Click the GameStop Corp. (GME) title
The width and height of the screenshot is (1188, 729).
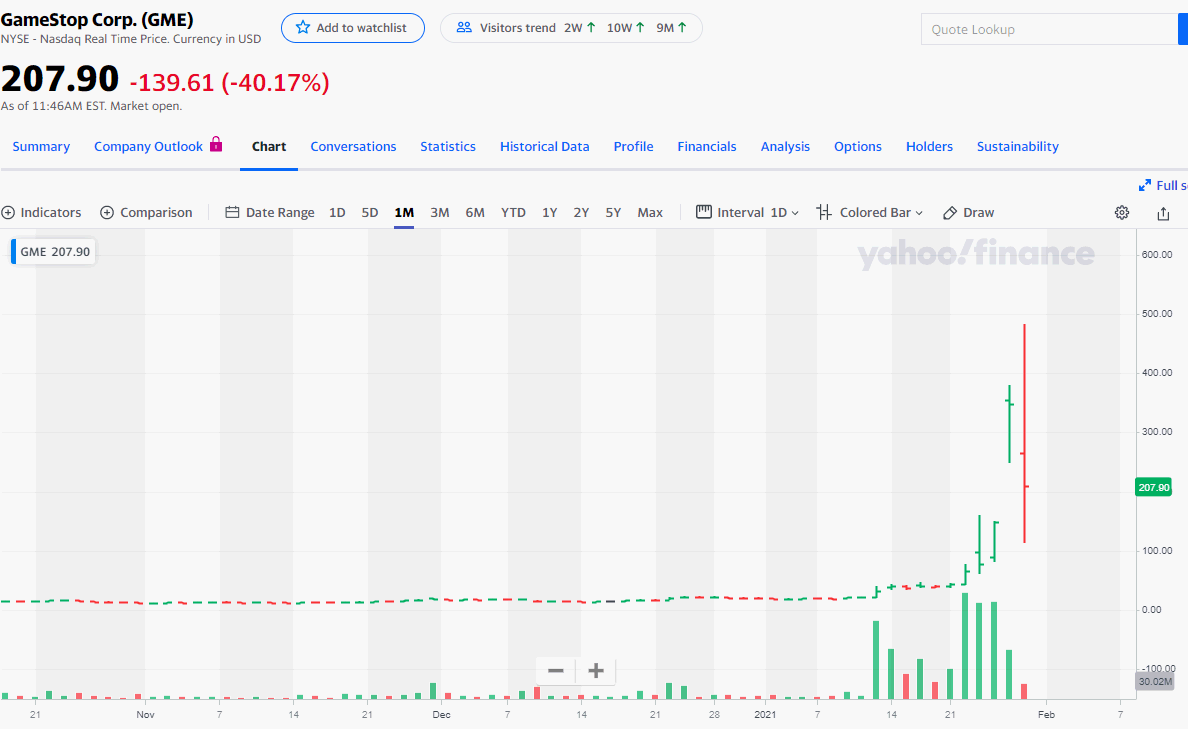tap(97, 20)
